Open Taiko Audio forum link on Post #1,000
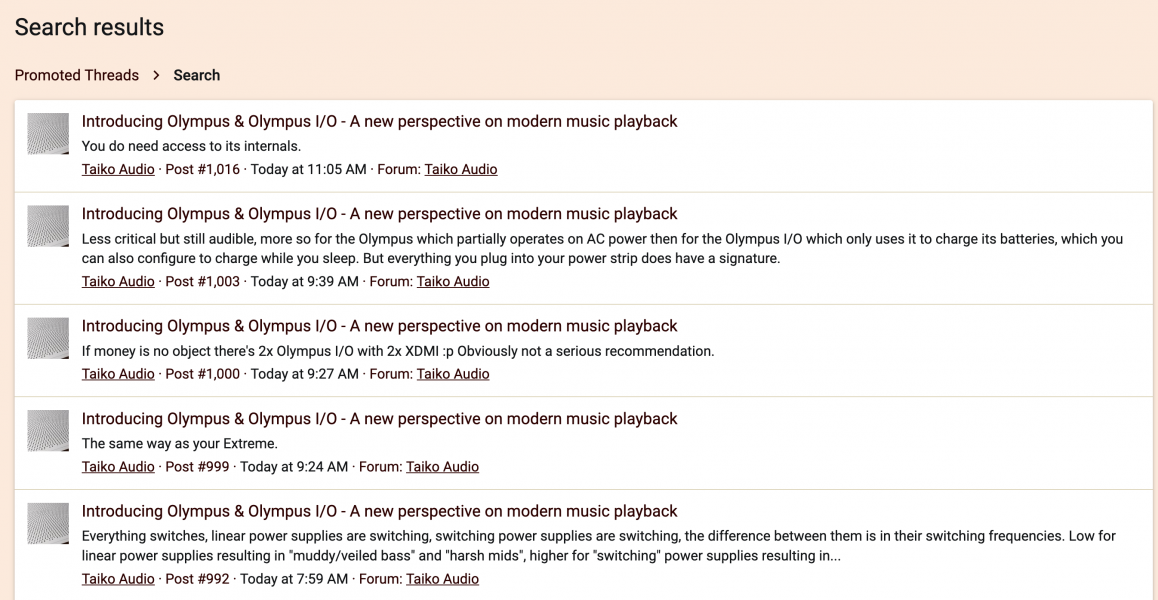Viewport: 1158px width, 600px height. tap(453, 374)
